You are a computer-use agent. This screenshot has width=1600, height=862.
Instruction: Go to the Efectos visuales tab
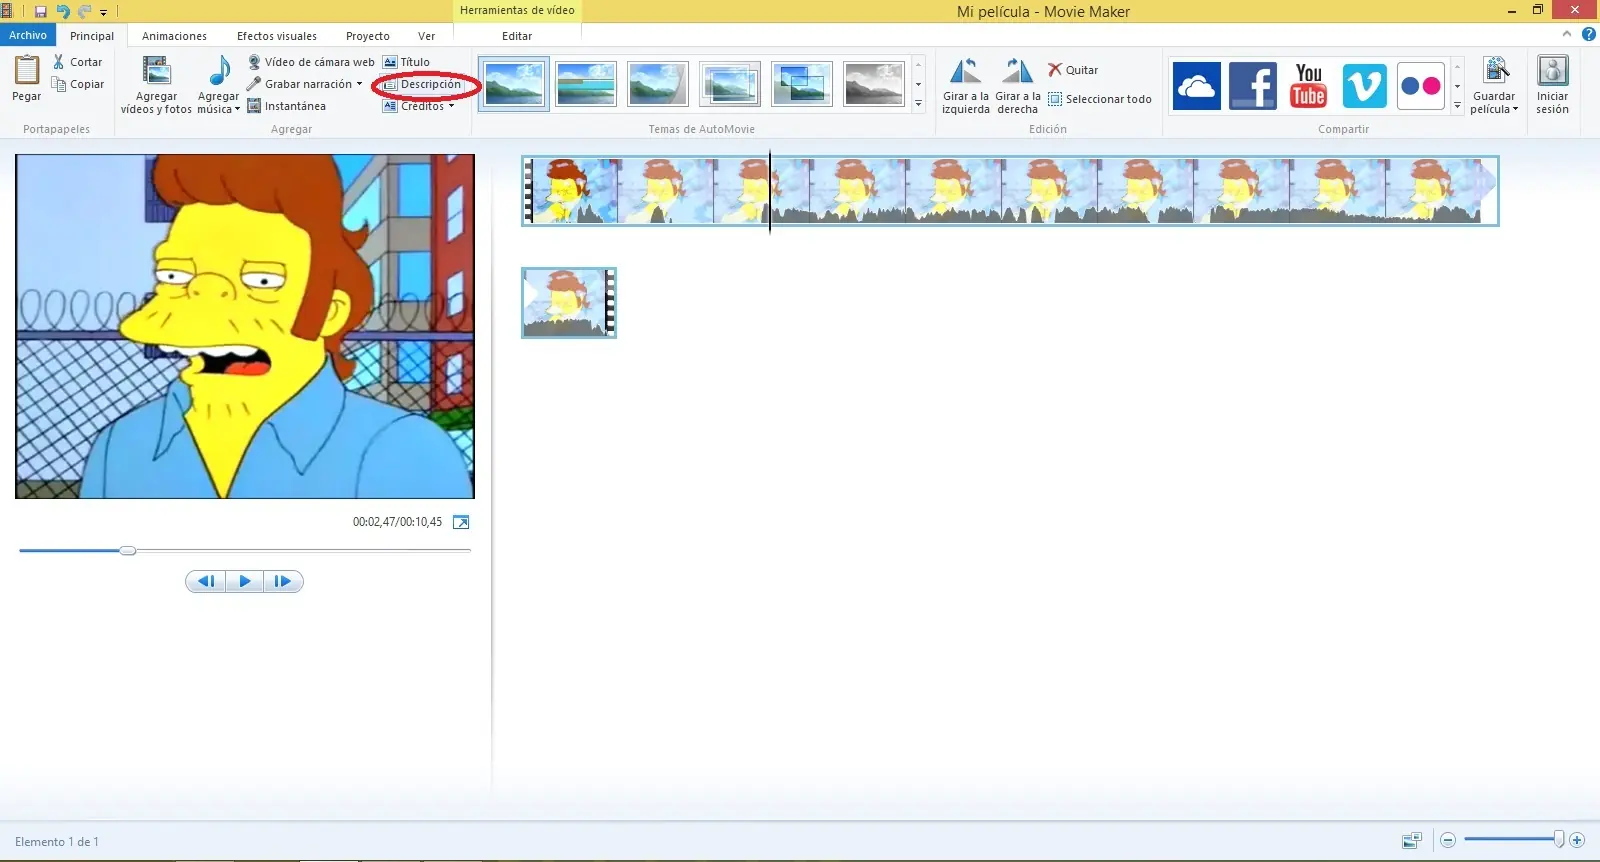[x=277, y=36]
